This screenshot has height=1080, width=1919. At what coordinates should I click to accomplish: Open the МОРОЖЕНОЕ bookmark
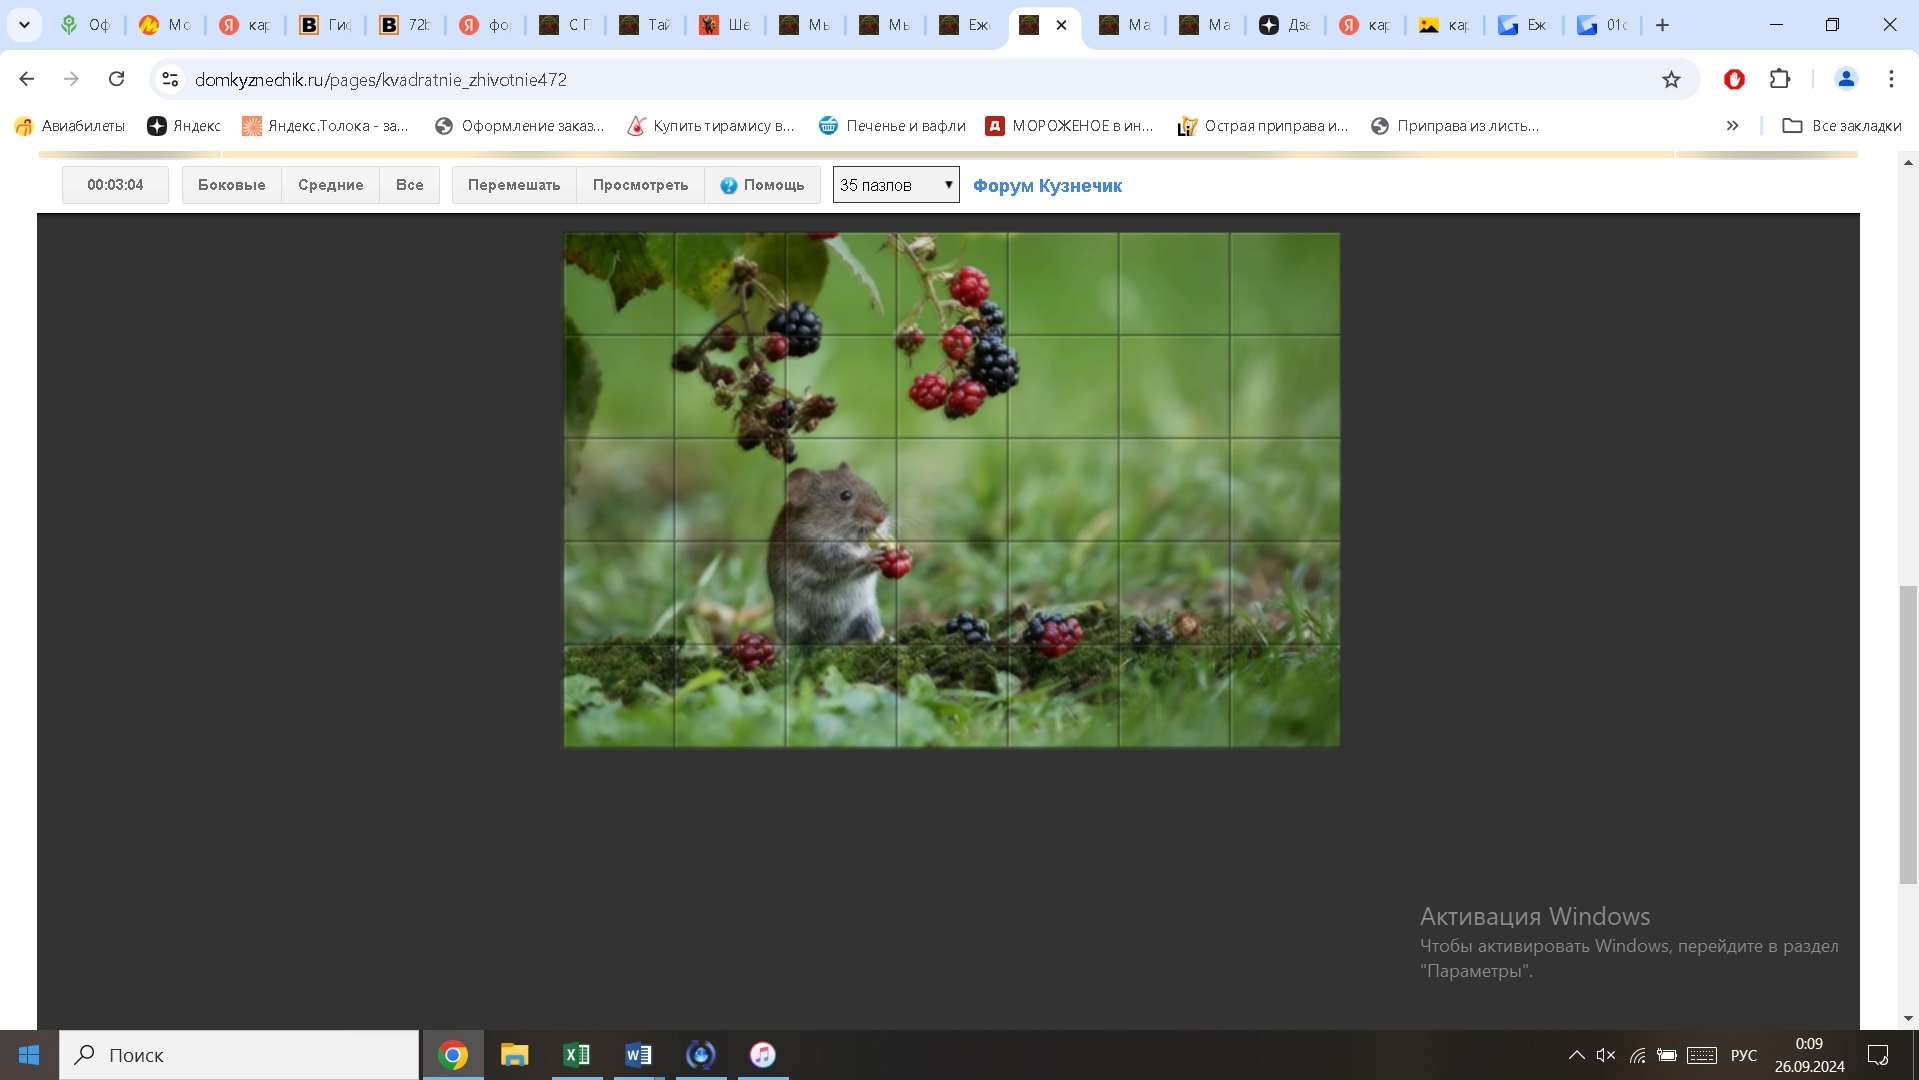pos(1070,125)
